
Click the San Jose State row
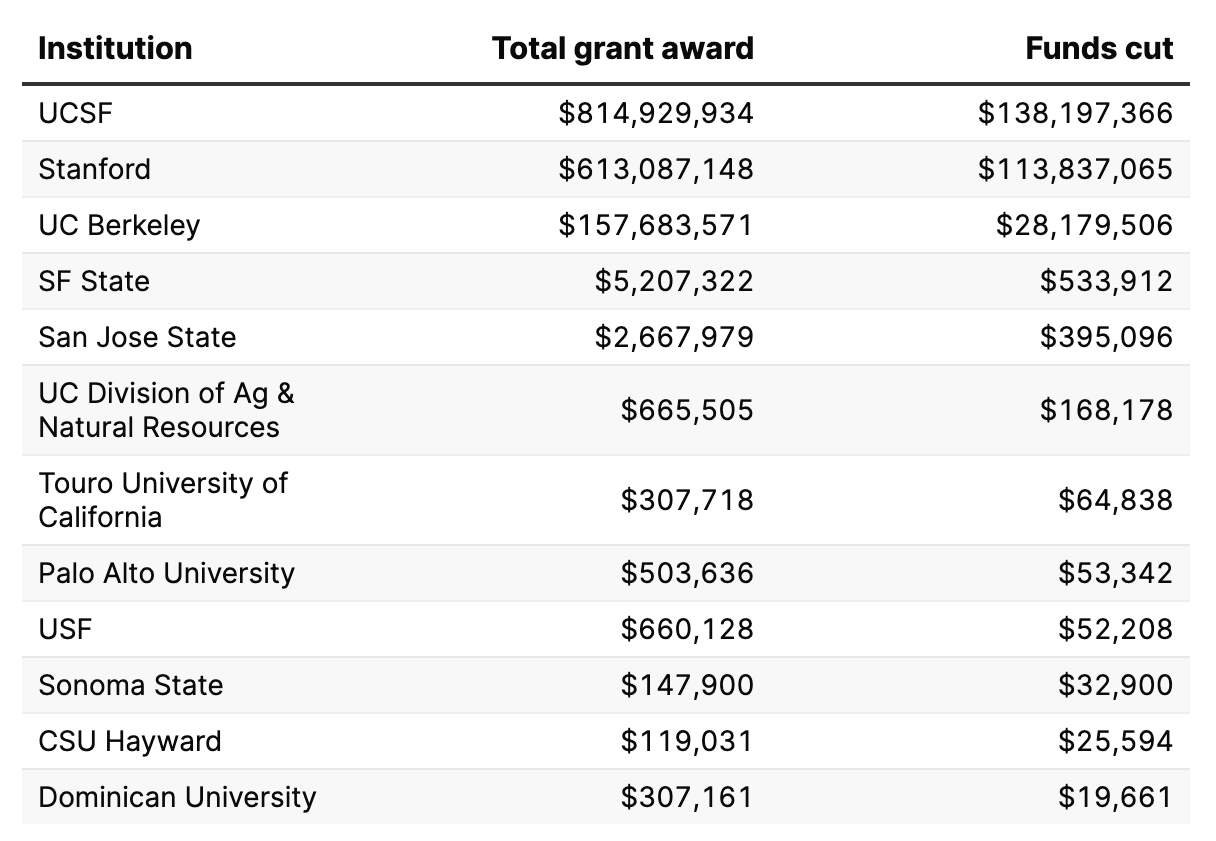137,337
